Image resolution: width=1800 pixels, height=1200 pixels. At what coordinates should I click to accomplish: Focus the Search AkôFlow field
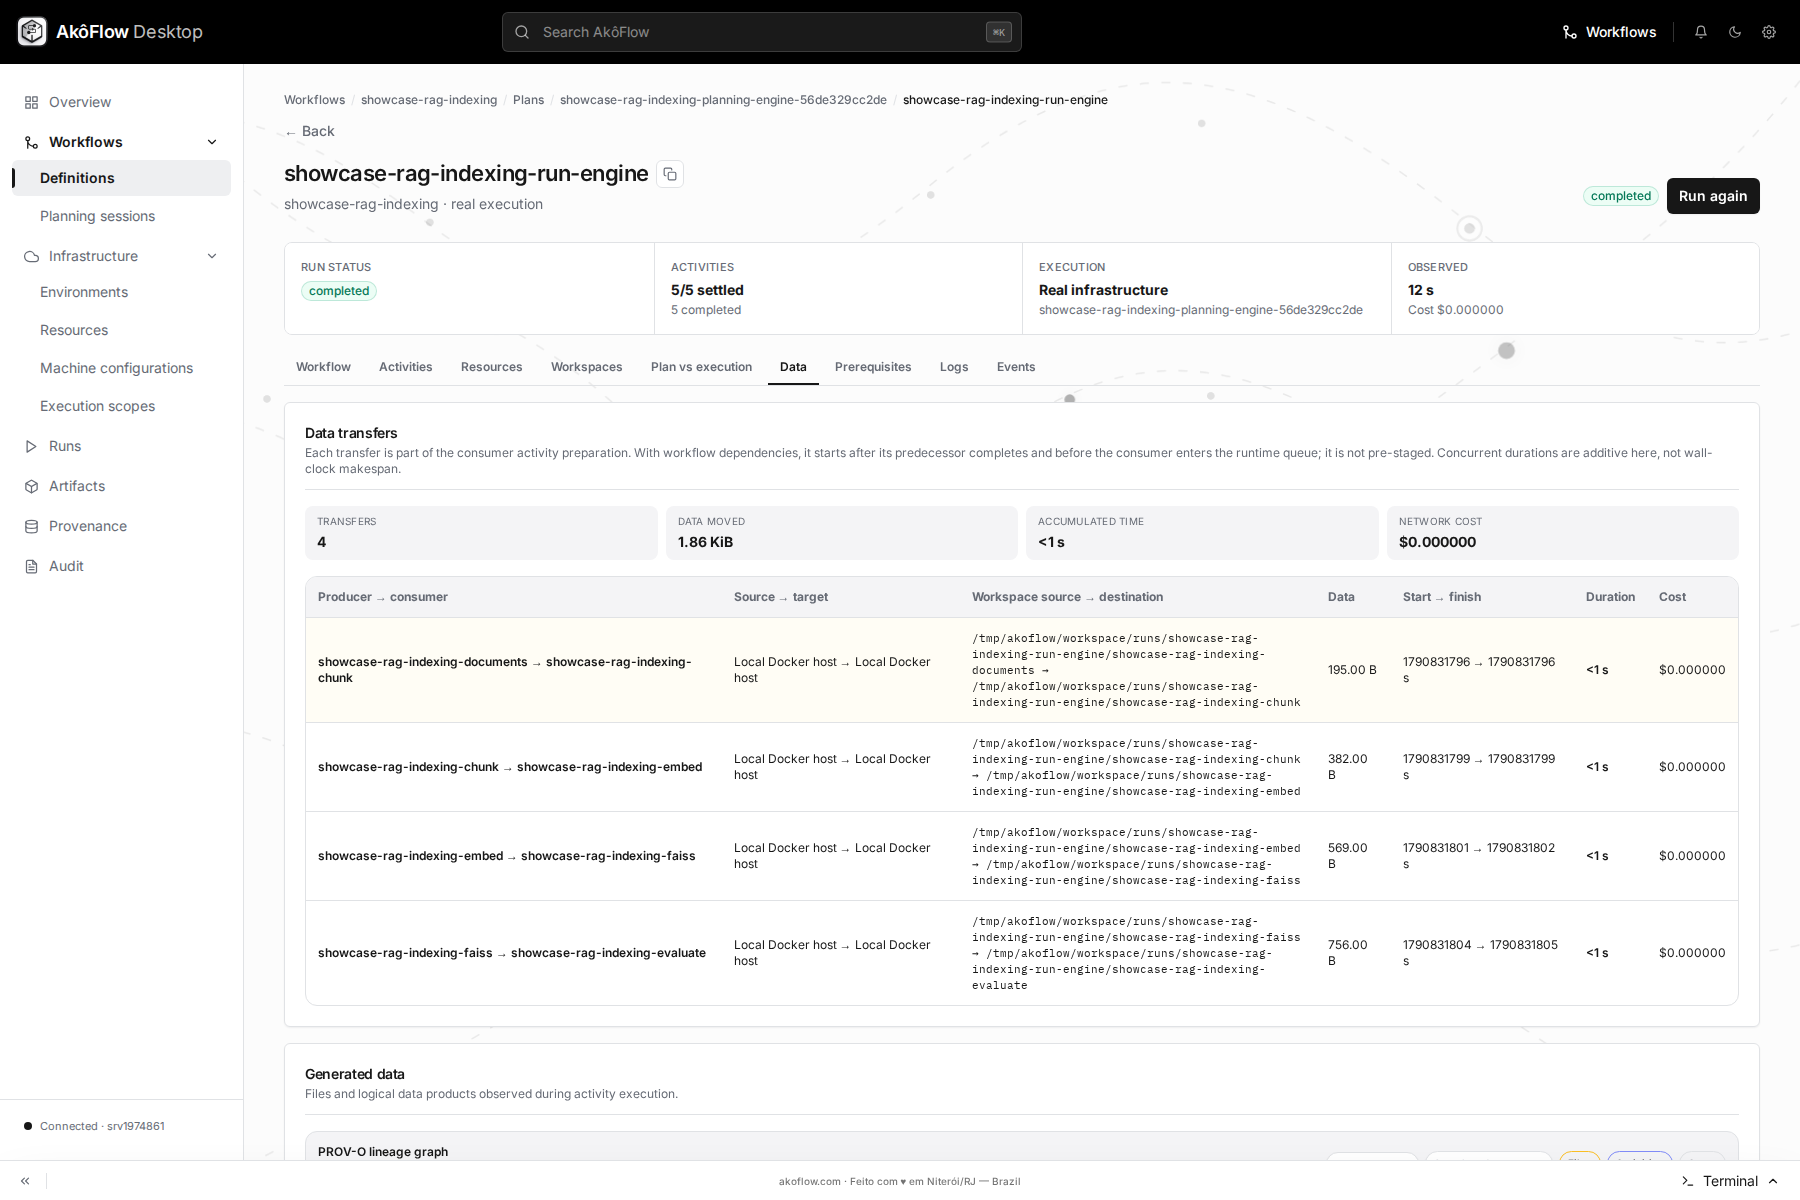tap(762, 32)
